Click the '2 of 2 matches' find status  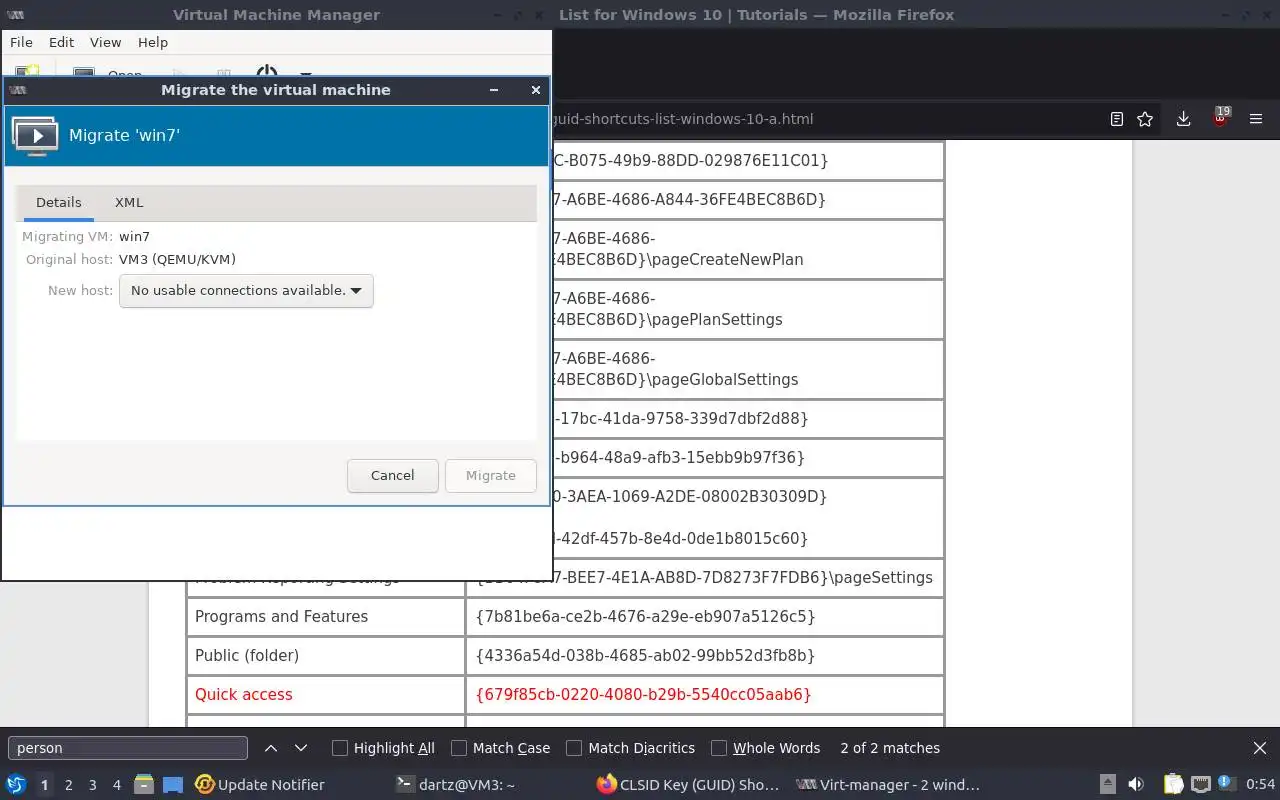point(890,748)
